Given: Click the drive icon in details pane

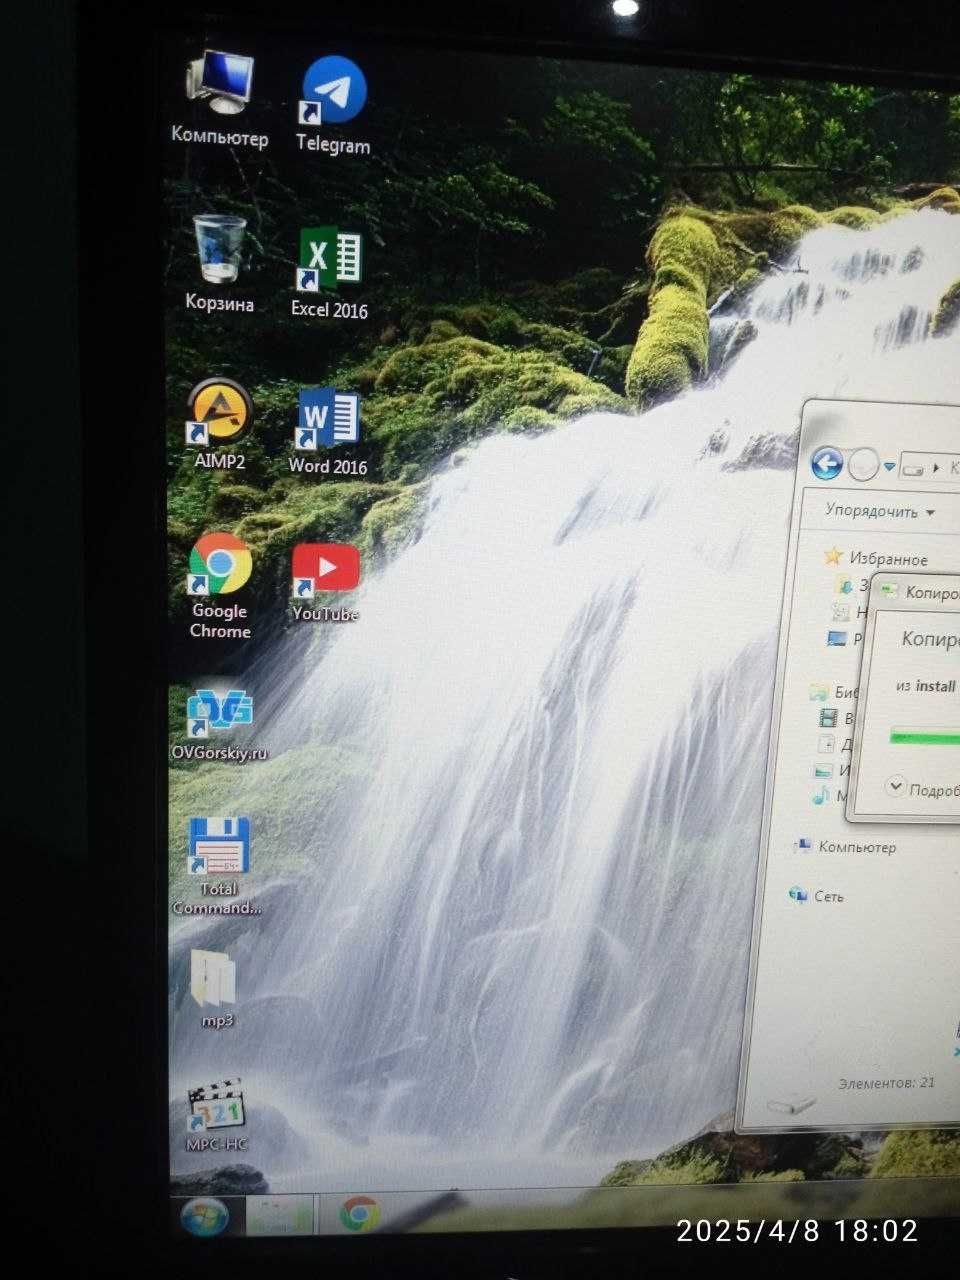Looking at the screenshot, I should (x=791, y=1105).
